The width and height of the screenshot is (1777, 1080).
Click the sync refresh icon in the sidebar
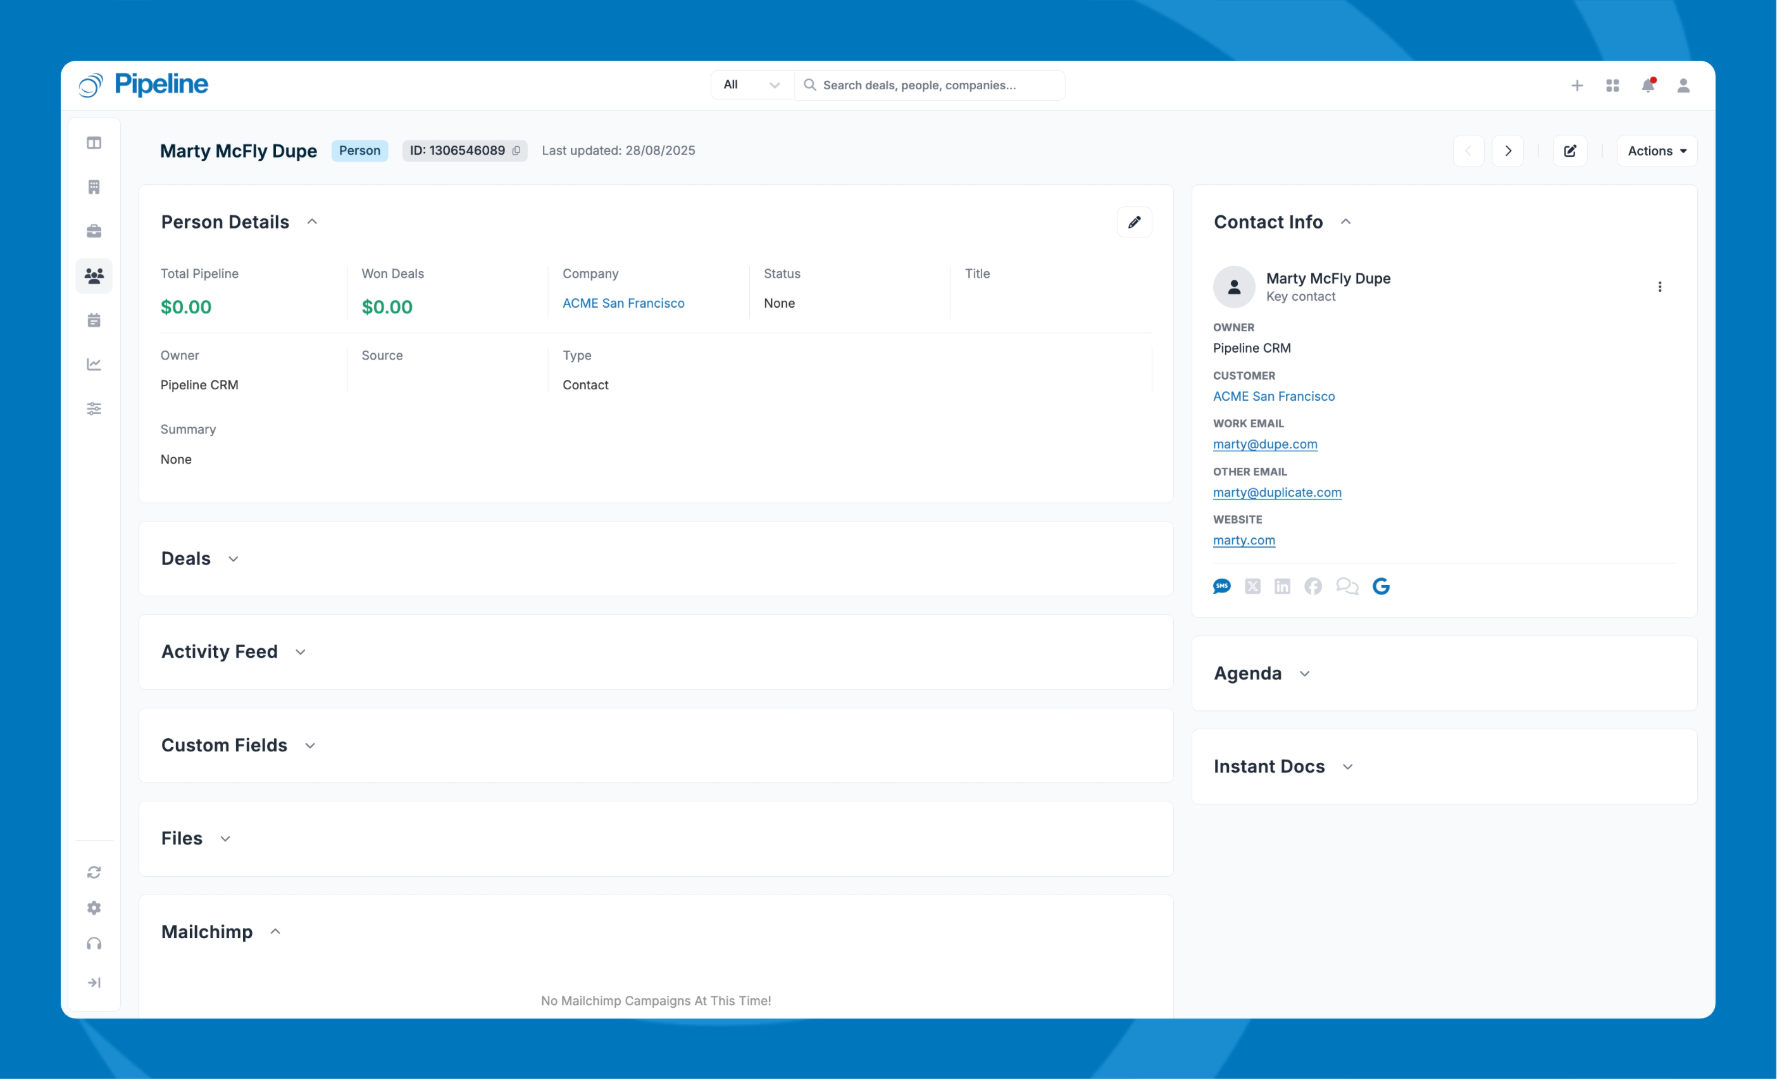94,872
